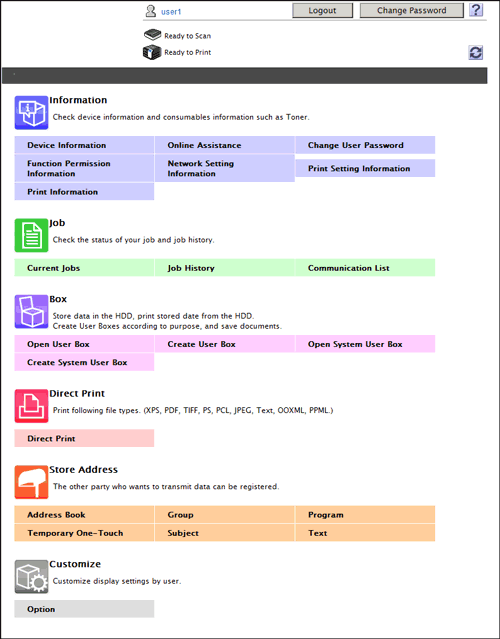Open the user1 link
Image resolution: width=500 pixels, height=639 pixels.
click(x=171, y=12)
